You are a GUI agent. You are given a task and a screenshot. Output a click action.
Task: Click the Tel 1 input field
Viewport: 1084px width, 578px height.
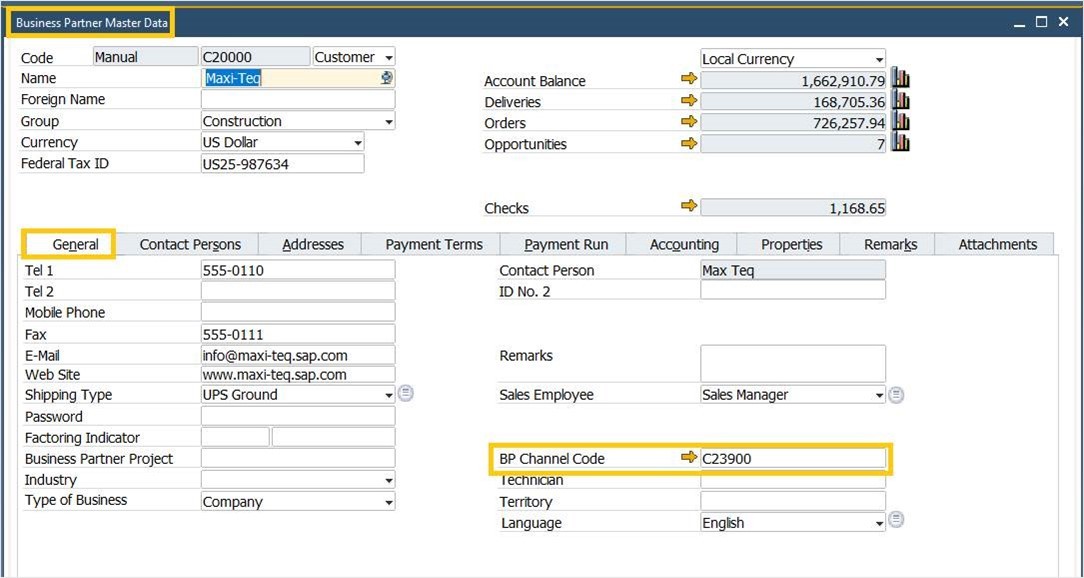[x=298, y=270]
